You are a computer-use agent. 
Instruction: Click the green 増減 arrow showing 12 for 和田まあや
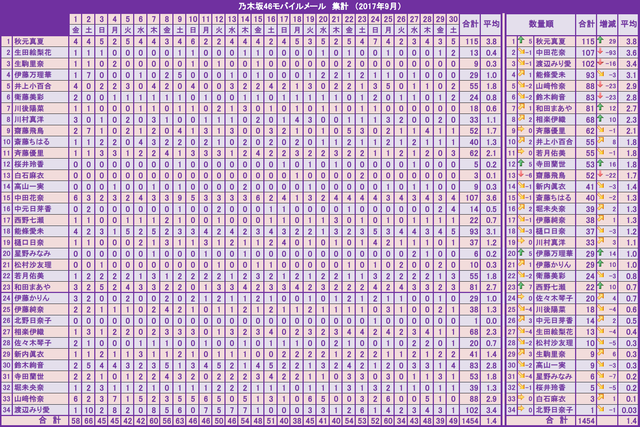pos(600,107)
